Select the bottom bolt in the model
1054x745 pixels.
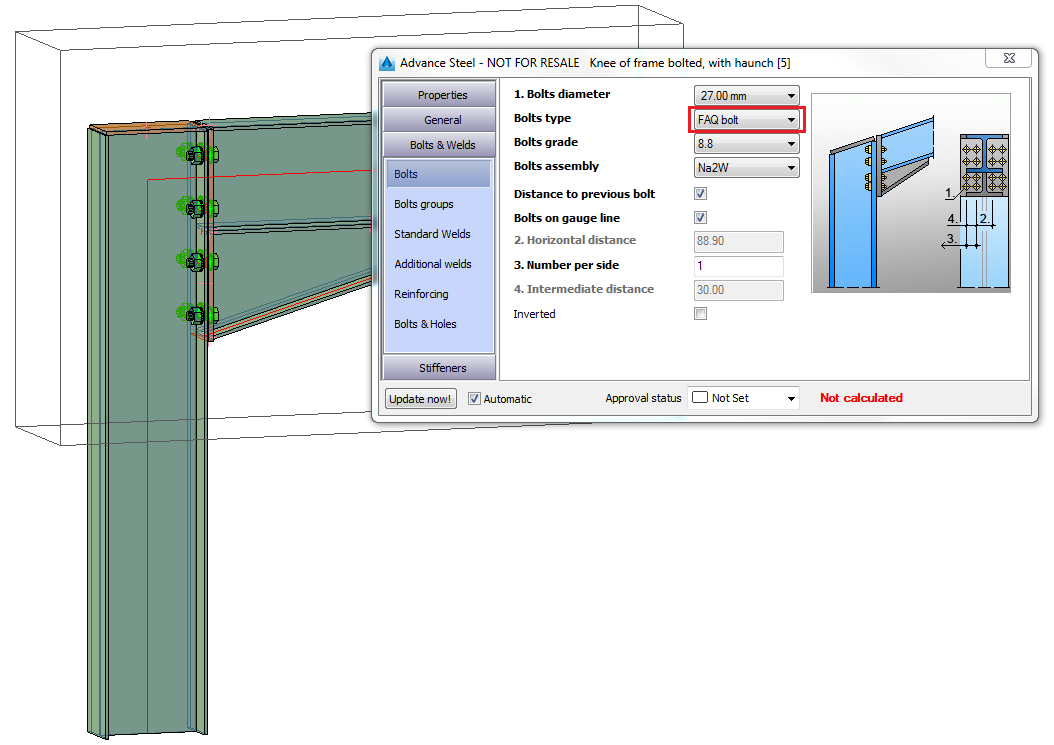[x=197, y=314]
